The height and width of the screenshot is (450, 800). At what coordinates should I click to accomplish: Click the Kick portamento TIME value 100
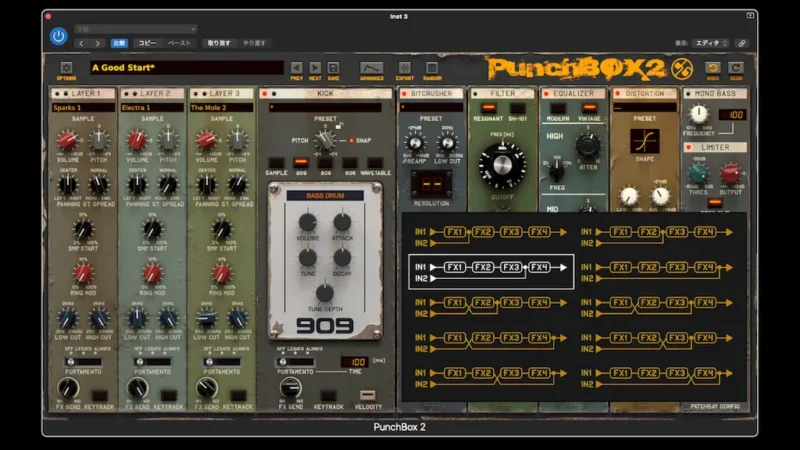[x=355, y=362]
